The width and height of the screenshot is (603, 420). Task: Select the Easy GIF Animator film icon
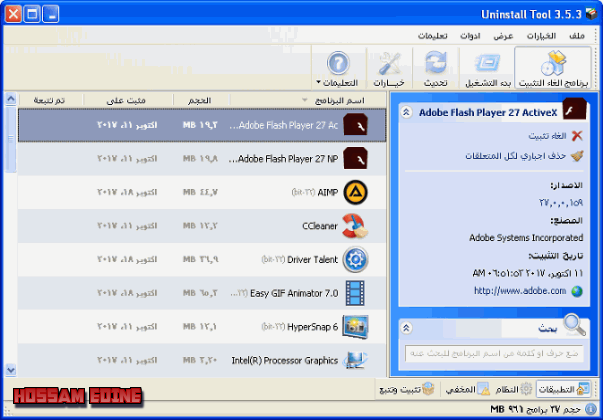tap(355, 293)
